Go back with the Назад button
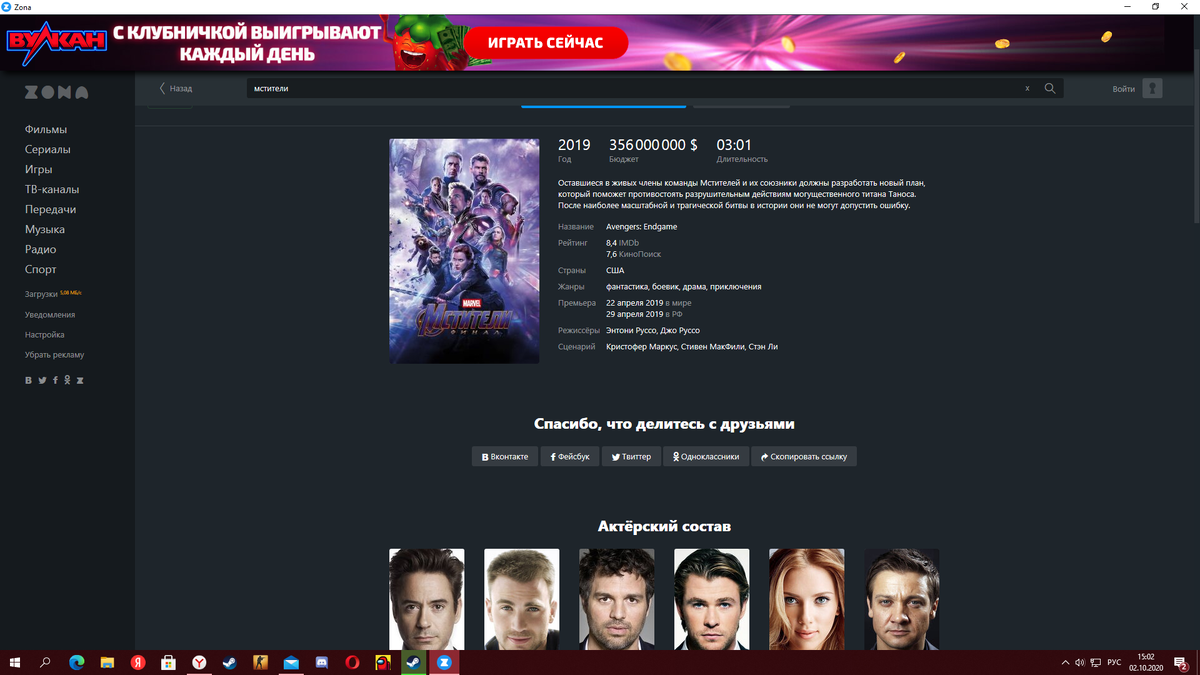This screenshot has width=1200, height=675. (x=176, y=88)
